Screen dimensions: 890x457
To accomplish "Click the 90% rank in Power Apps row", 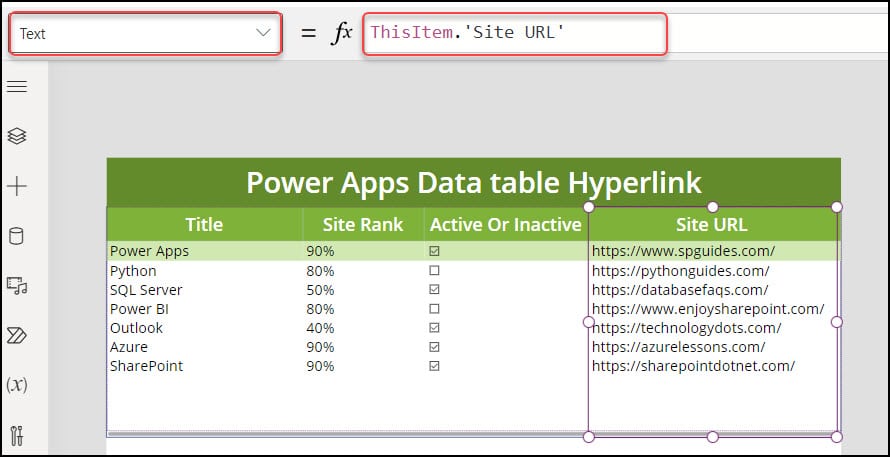I will (x=320, y=251).
